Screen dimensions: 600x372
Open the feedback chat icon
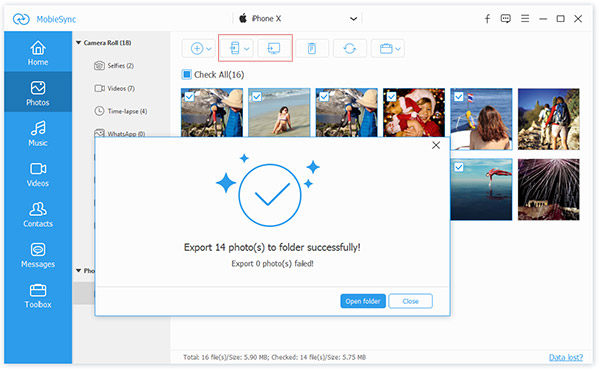point(505,18)
